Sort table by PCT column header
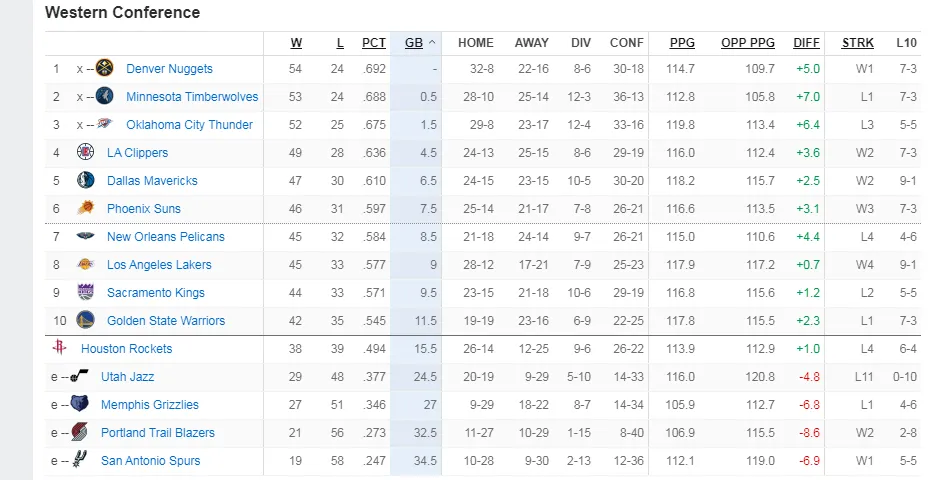The width and height of the screenshot is (930, 480). (374, 43)
